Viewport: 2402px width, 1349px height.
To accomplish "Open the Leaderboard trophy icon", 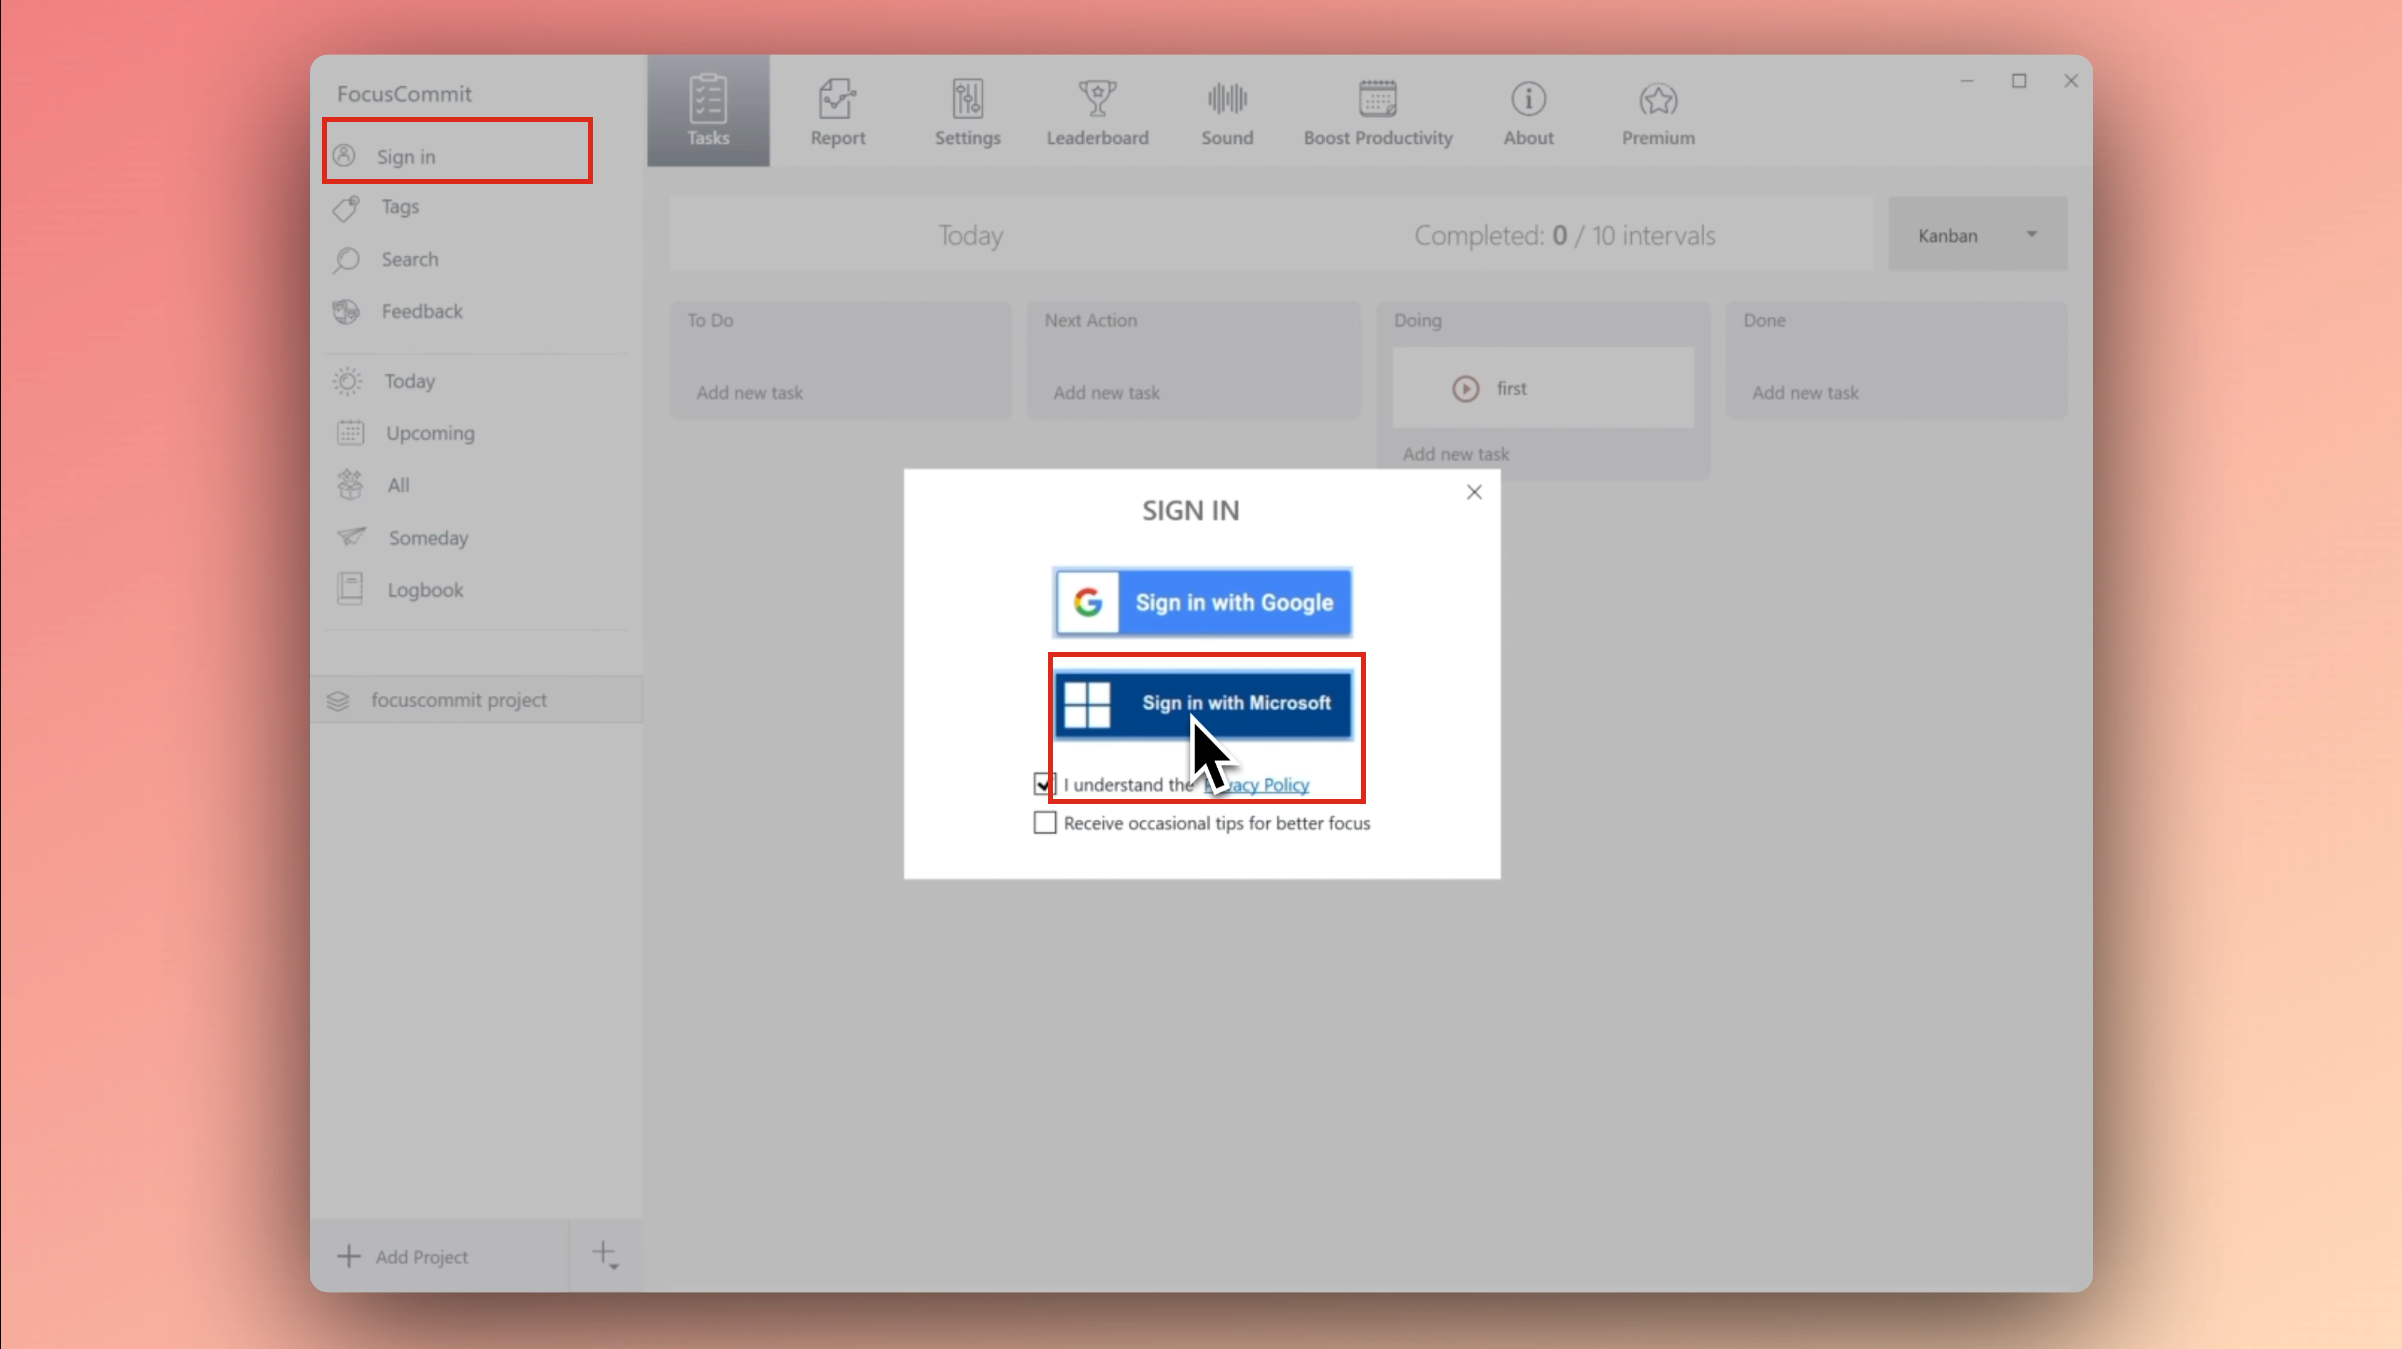I will click(1097, 98).
